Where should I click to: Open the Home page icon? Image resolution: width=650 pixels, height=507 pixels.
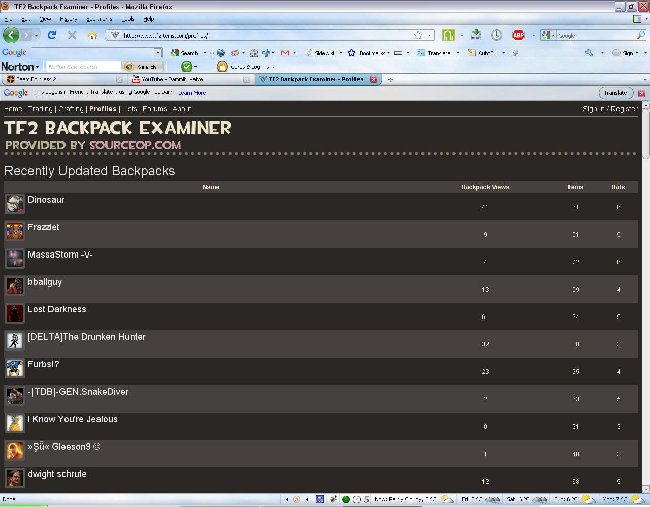pyautogui.click(x=92, y=36)
